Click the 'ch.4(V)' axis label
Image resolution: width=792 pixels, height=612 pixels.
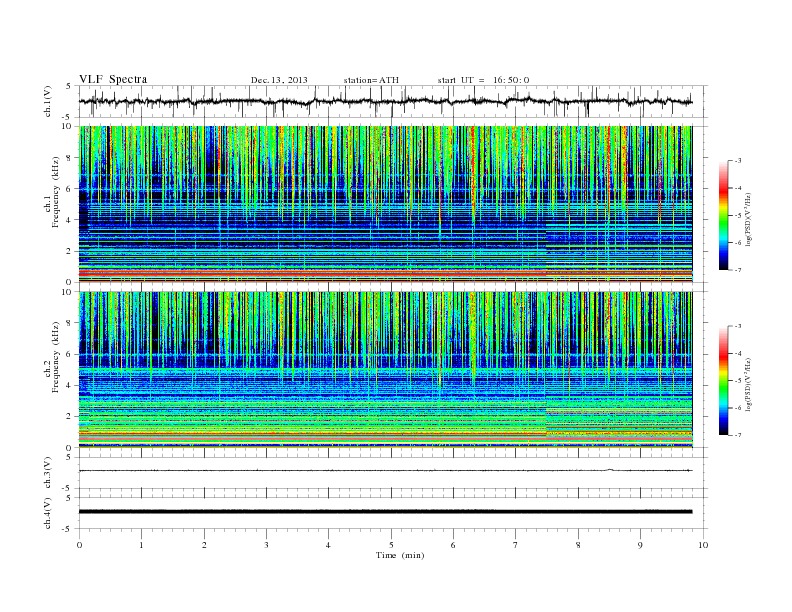[47, 513]
